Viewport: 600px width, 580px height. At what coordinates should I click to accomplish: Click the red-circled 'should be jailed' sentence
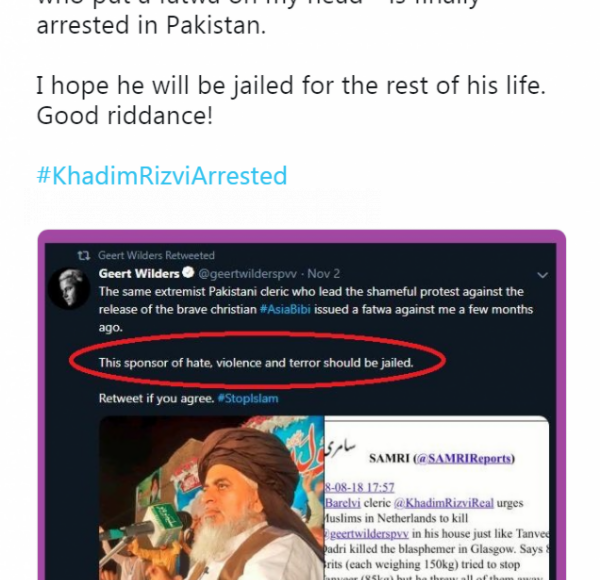click(x=255, y=362)
